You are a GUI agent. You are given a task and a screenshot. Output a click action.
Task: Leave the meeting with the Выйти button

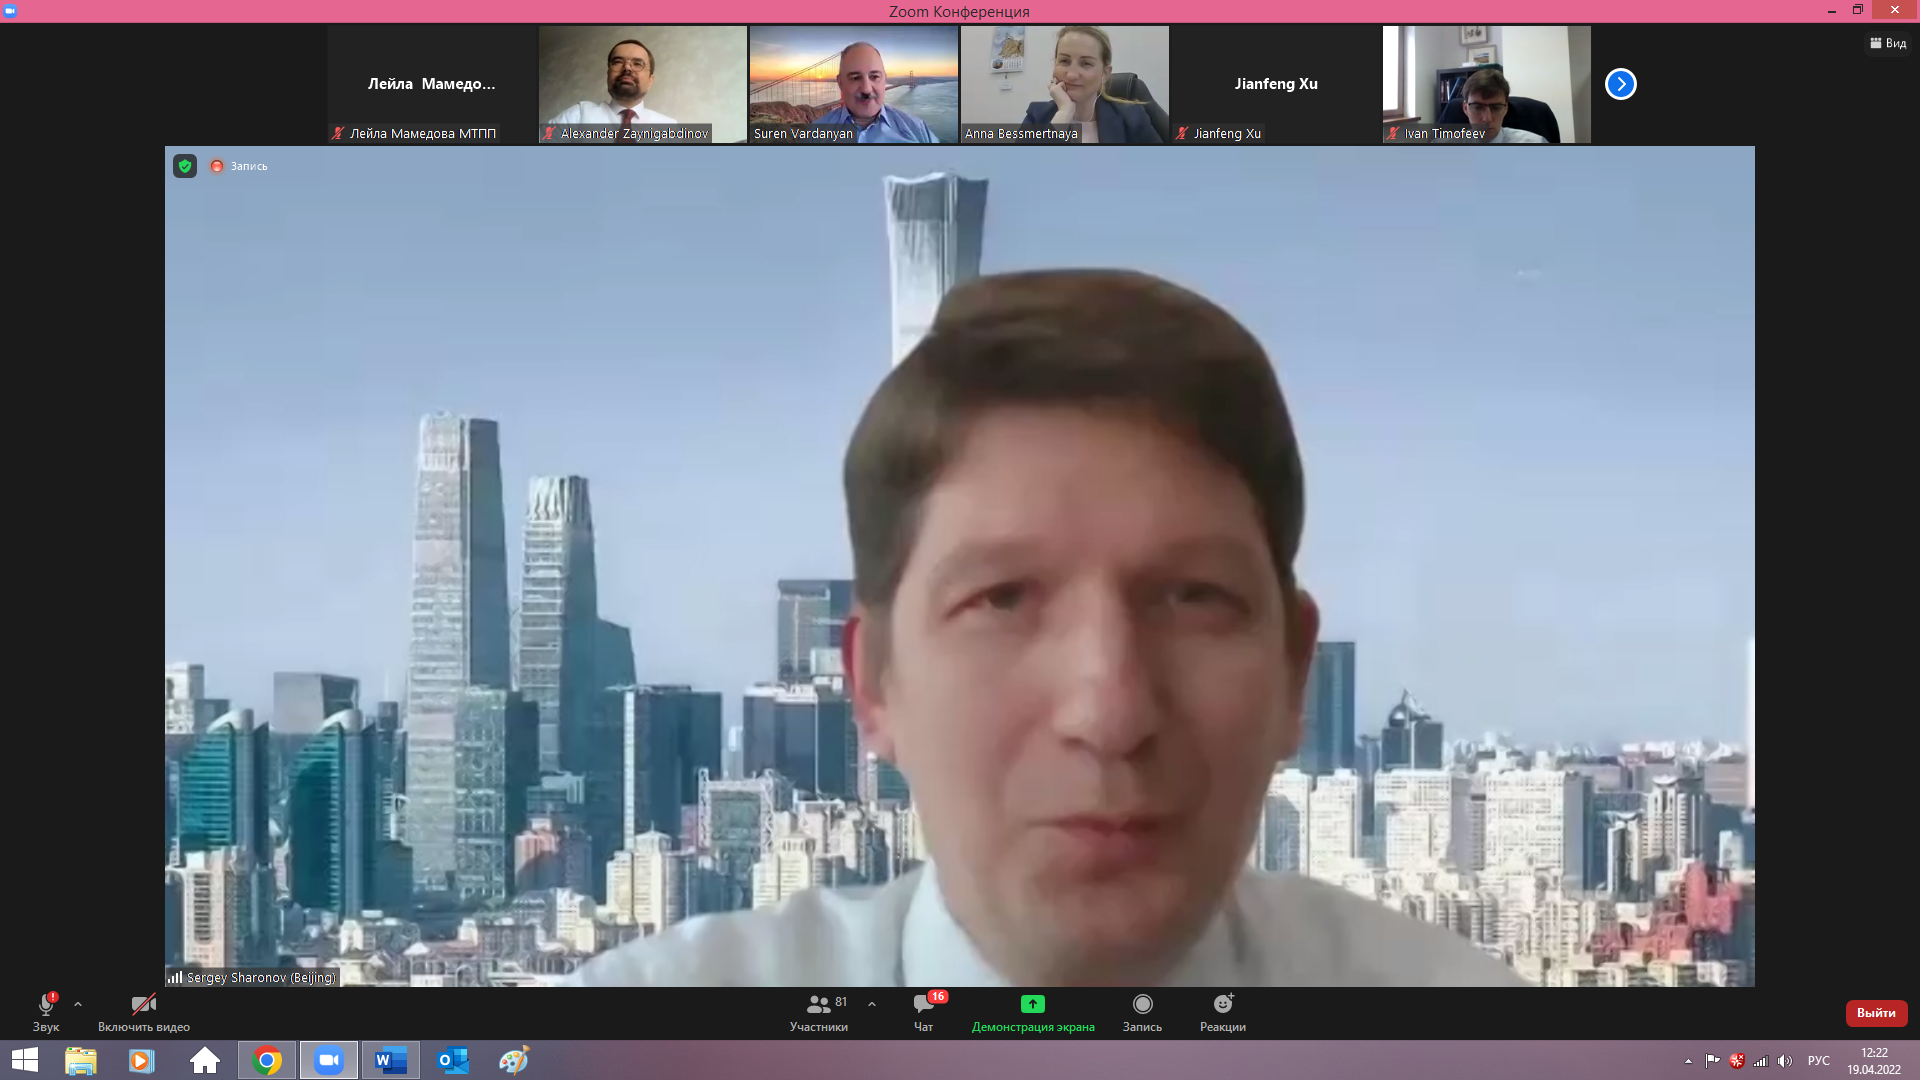click(1876, 1013)
